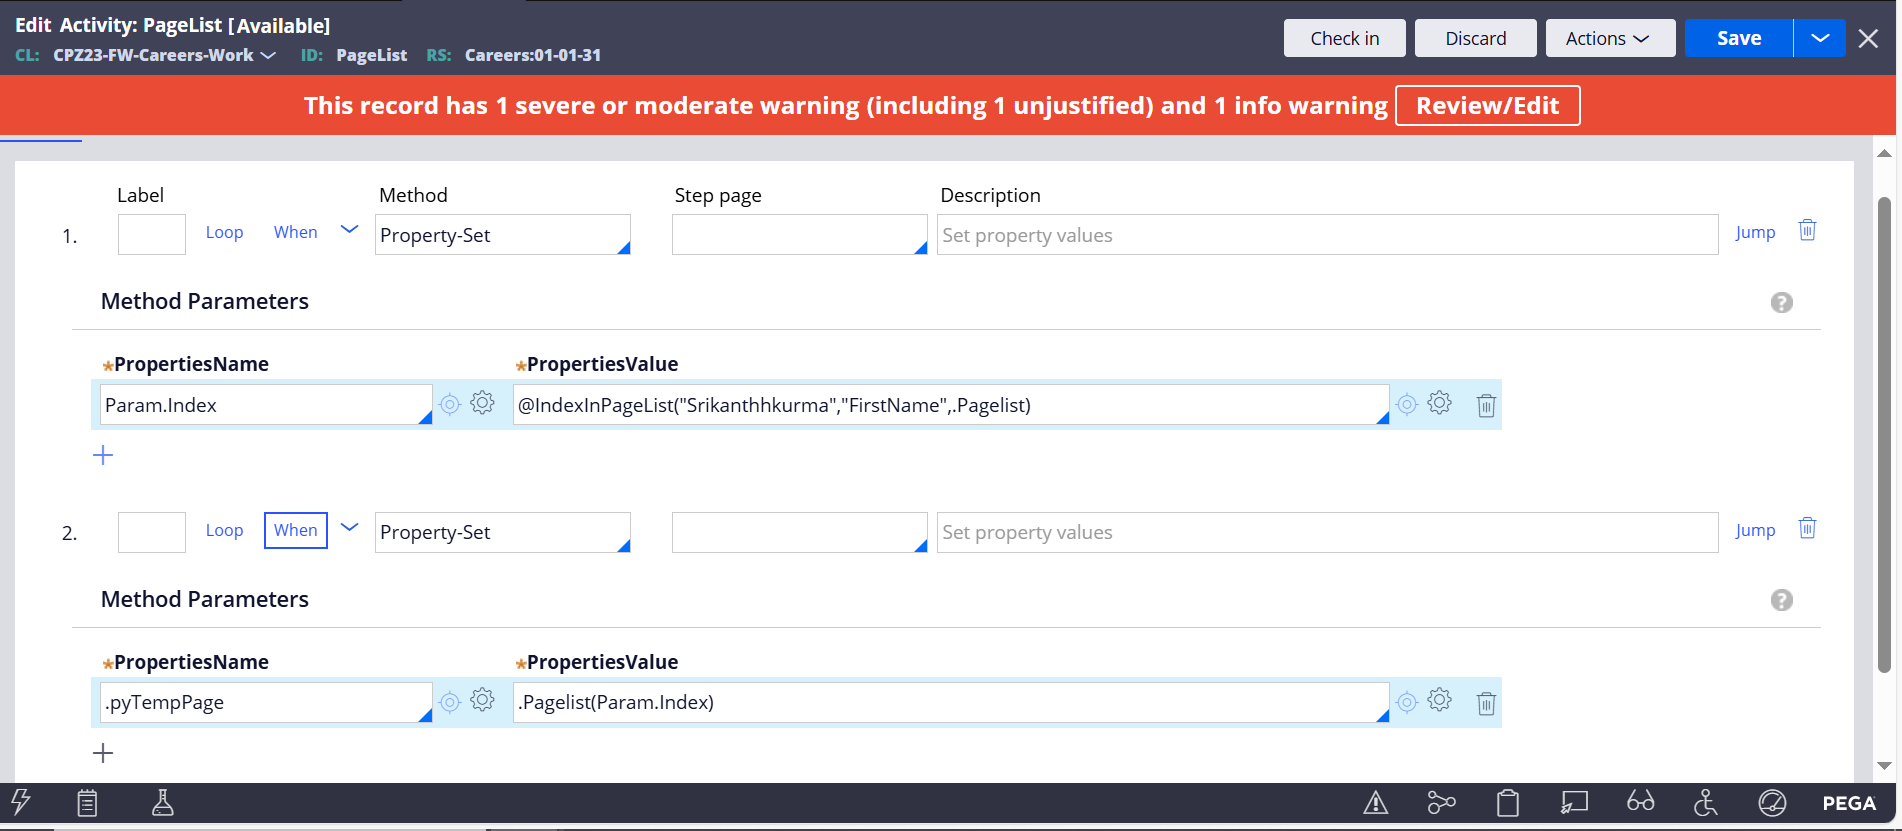
Task: Click Review/Edit in the warning banner
Action: [1487, 106]
